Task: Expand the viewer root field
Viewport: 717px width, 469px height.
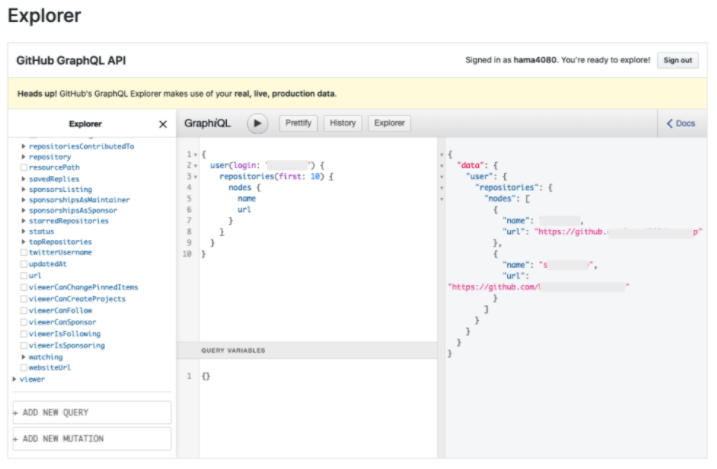Action: point(14,379)
